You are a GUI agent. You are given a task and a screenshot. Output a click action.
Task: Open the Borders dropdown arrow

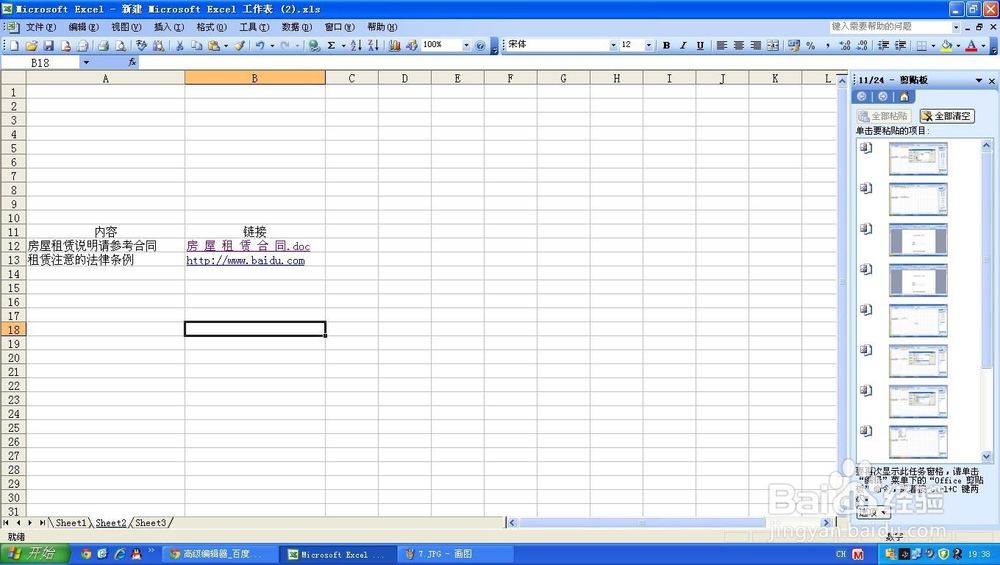point(932,45)
